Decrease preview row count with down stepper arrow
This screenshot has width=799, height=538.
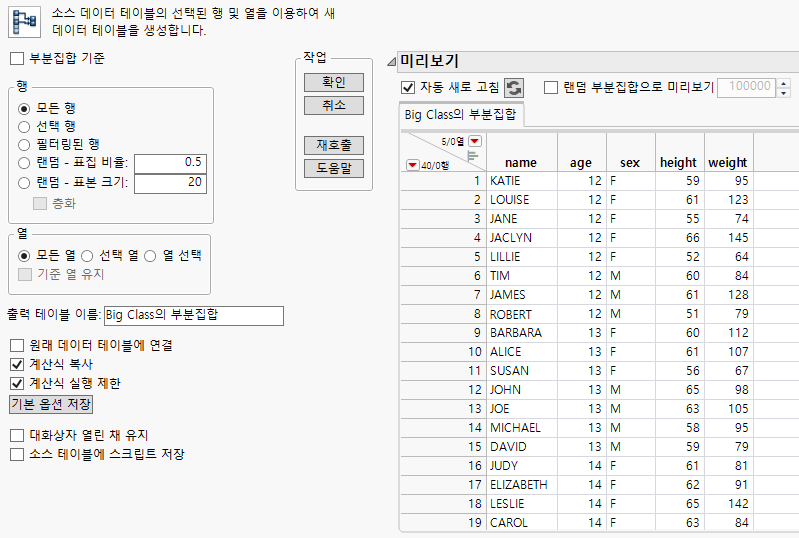click(784, 93)
